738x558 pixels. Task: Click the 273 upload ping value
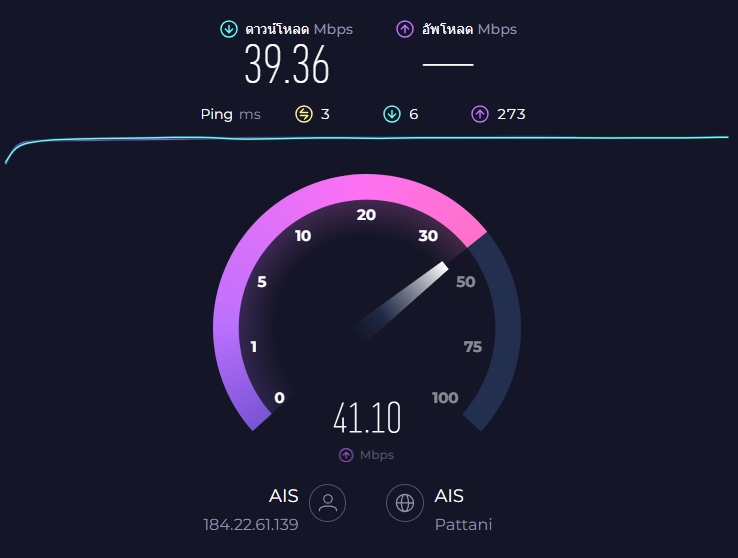point(511,114)
